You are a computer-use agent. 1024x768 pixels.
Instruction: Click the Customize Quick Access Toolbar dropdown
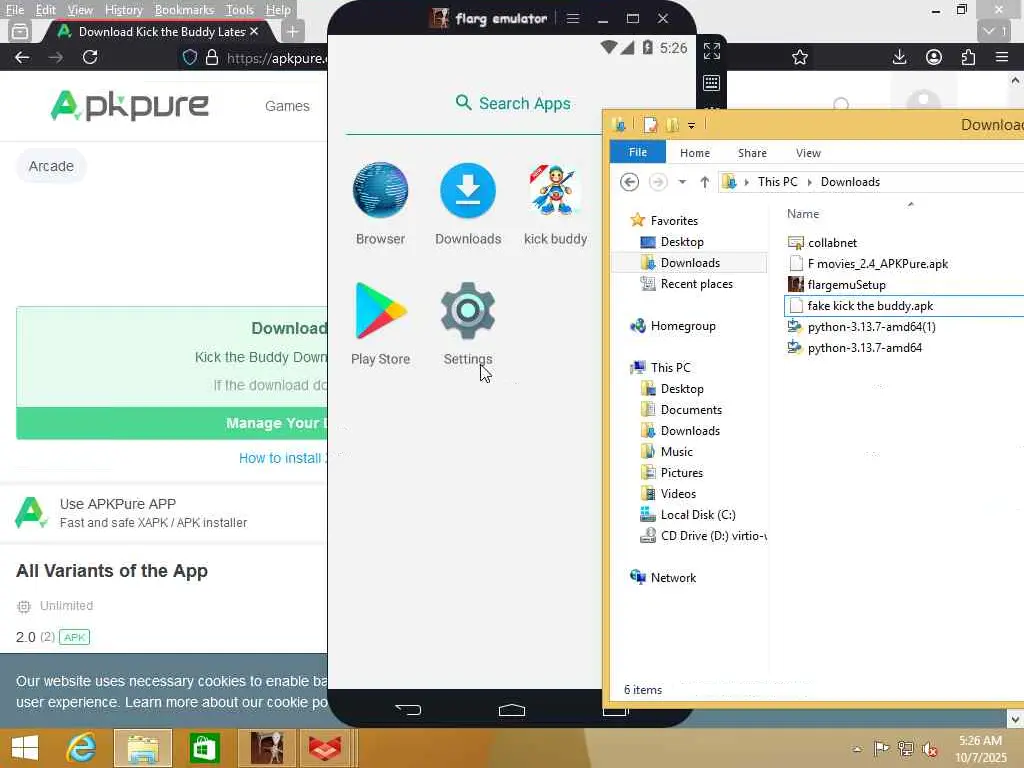(x=691, y=125)
